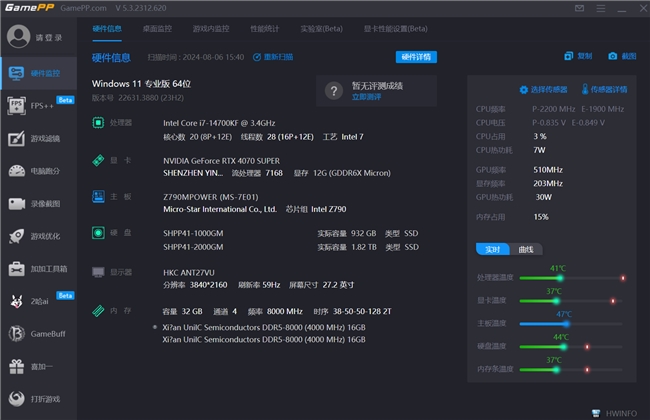Click the question mark benchmark icon
The width and height of the screenshot is (650, 420).
[x=334, y=91]
